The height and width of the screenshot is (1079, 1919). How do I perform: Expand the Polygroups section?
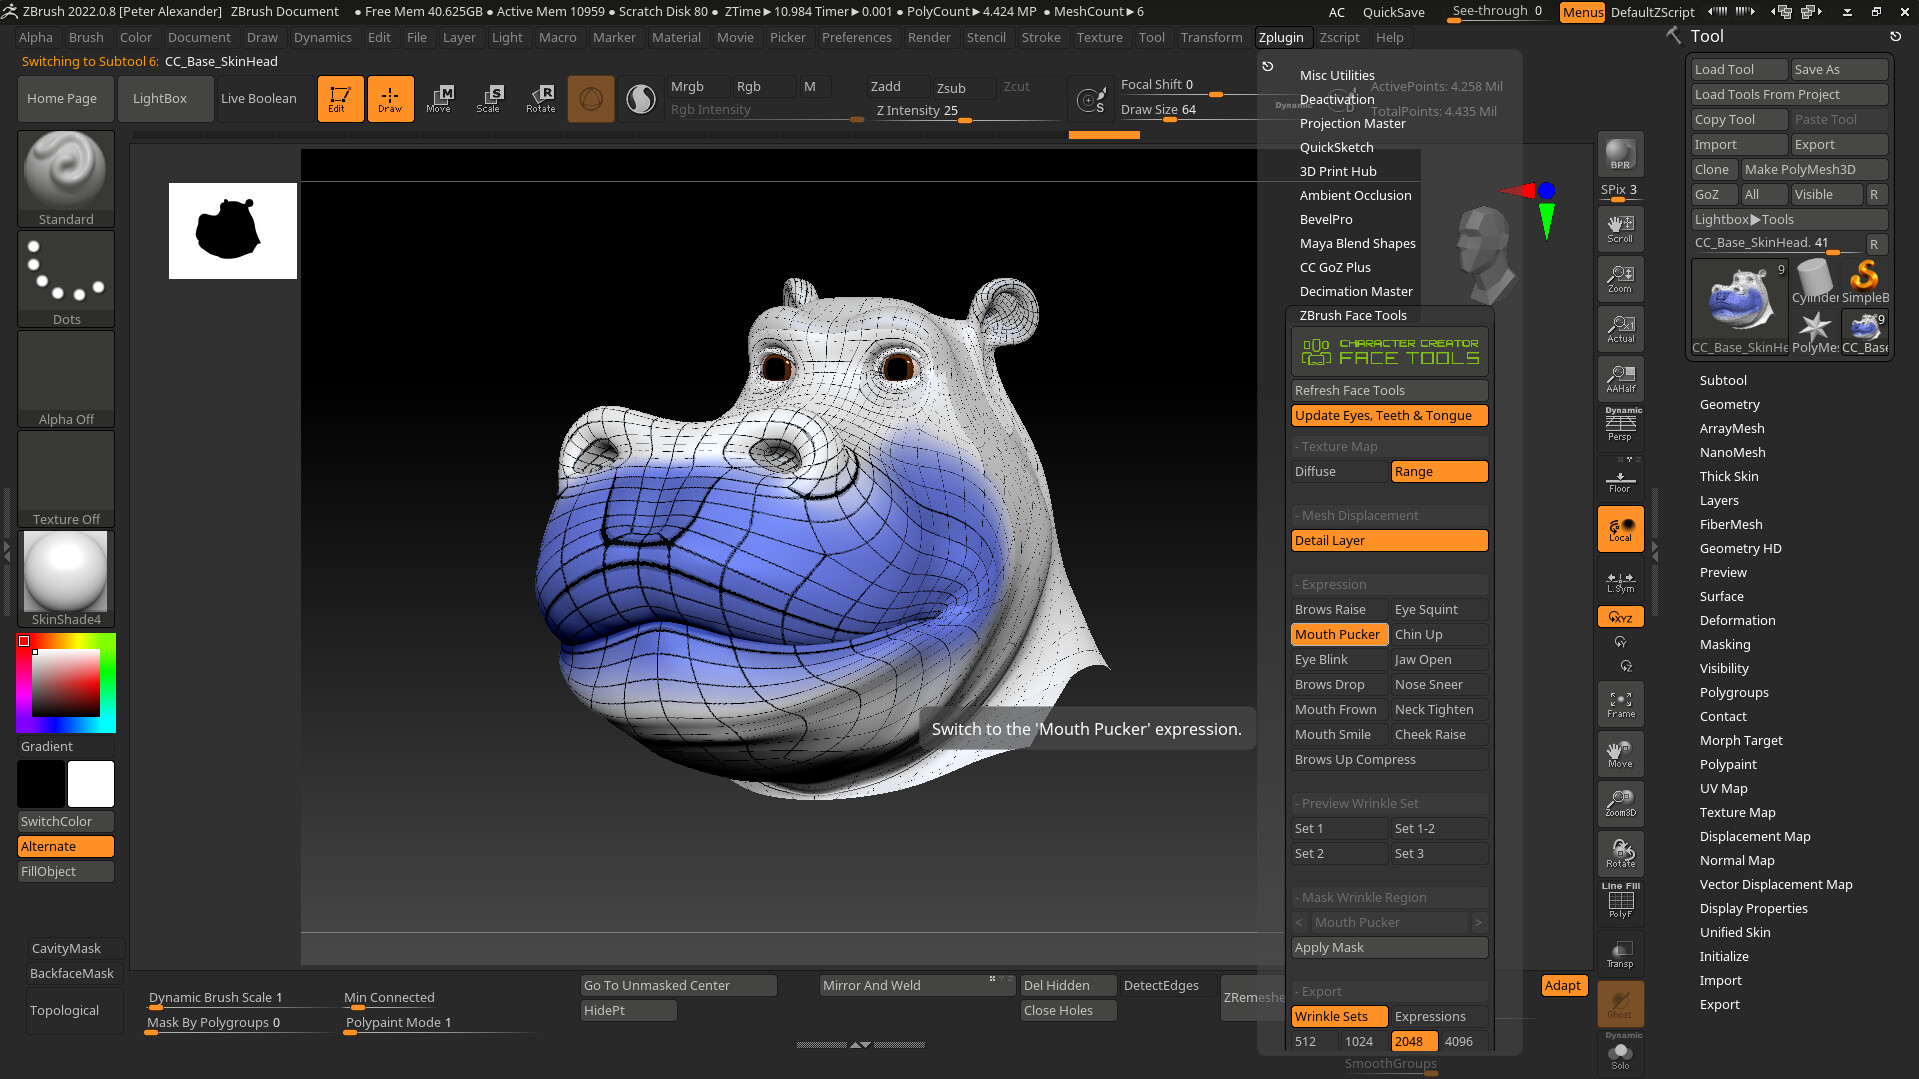pyautogui.click(x=1734, y=692)
